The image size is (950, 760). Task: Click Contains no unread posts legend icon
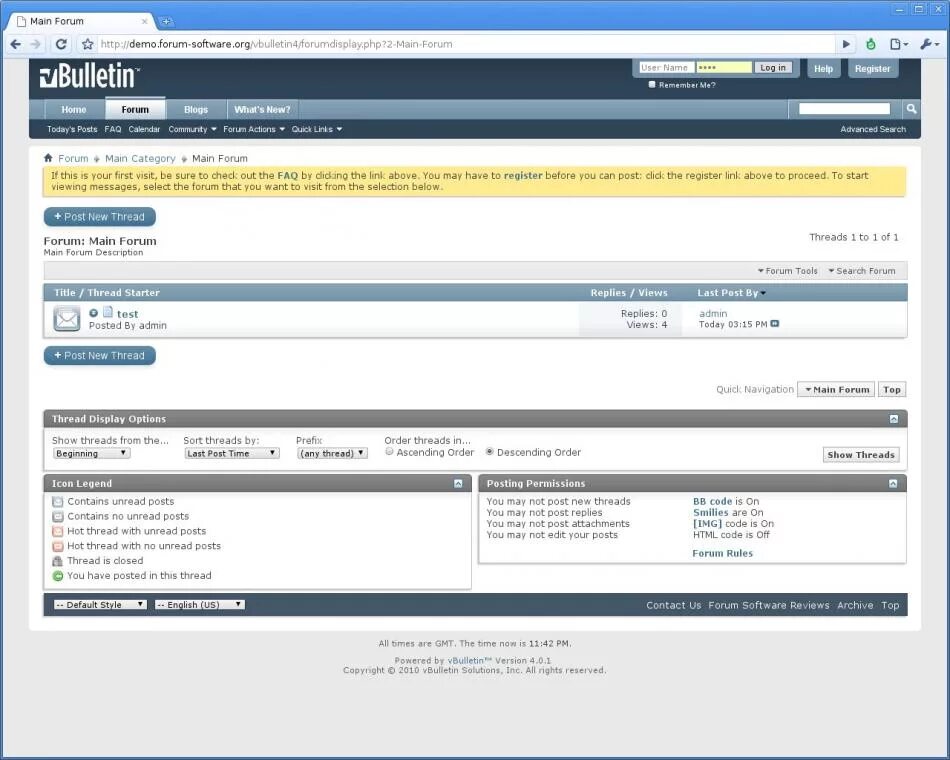point(58,516)
